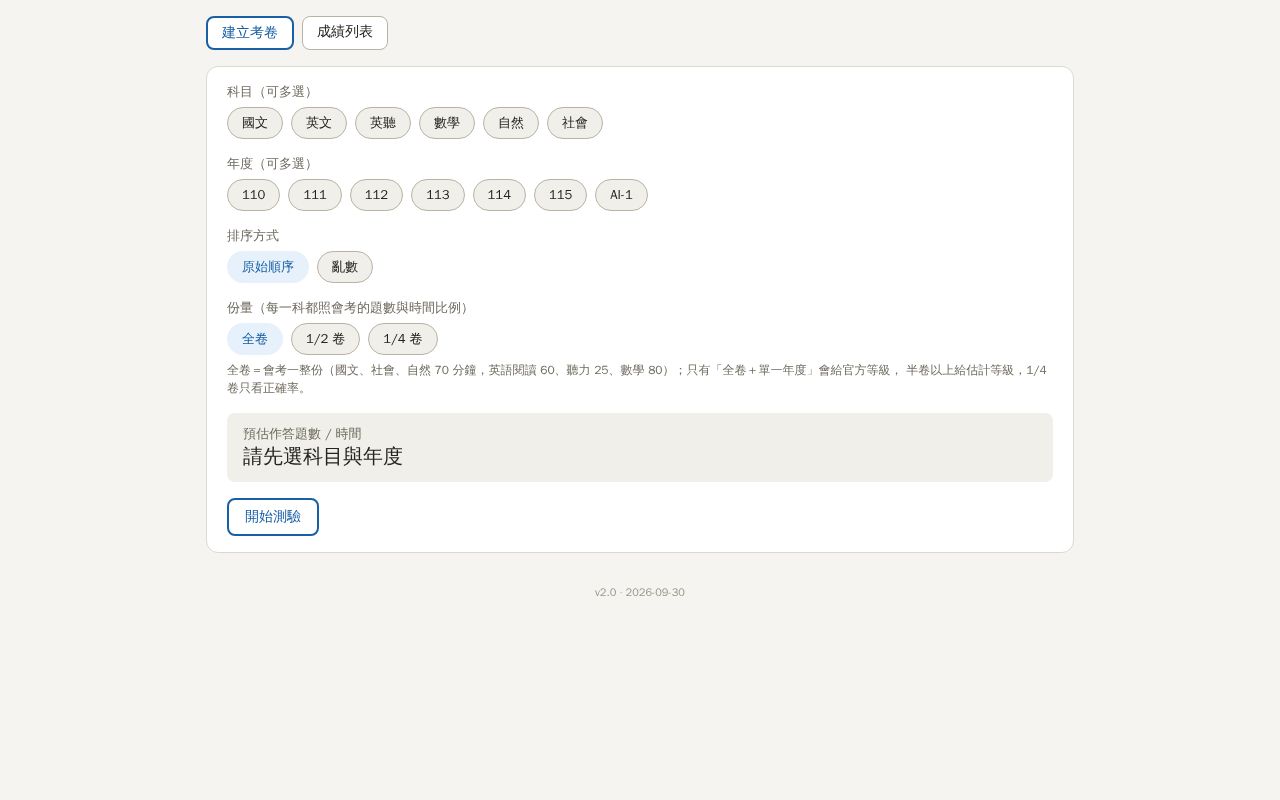Click the 科目（可多選） label
Screen dimensions: 1280x800
(x=272, y=92)
